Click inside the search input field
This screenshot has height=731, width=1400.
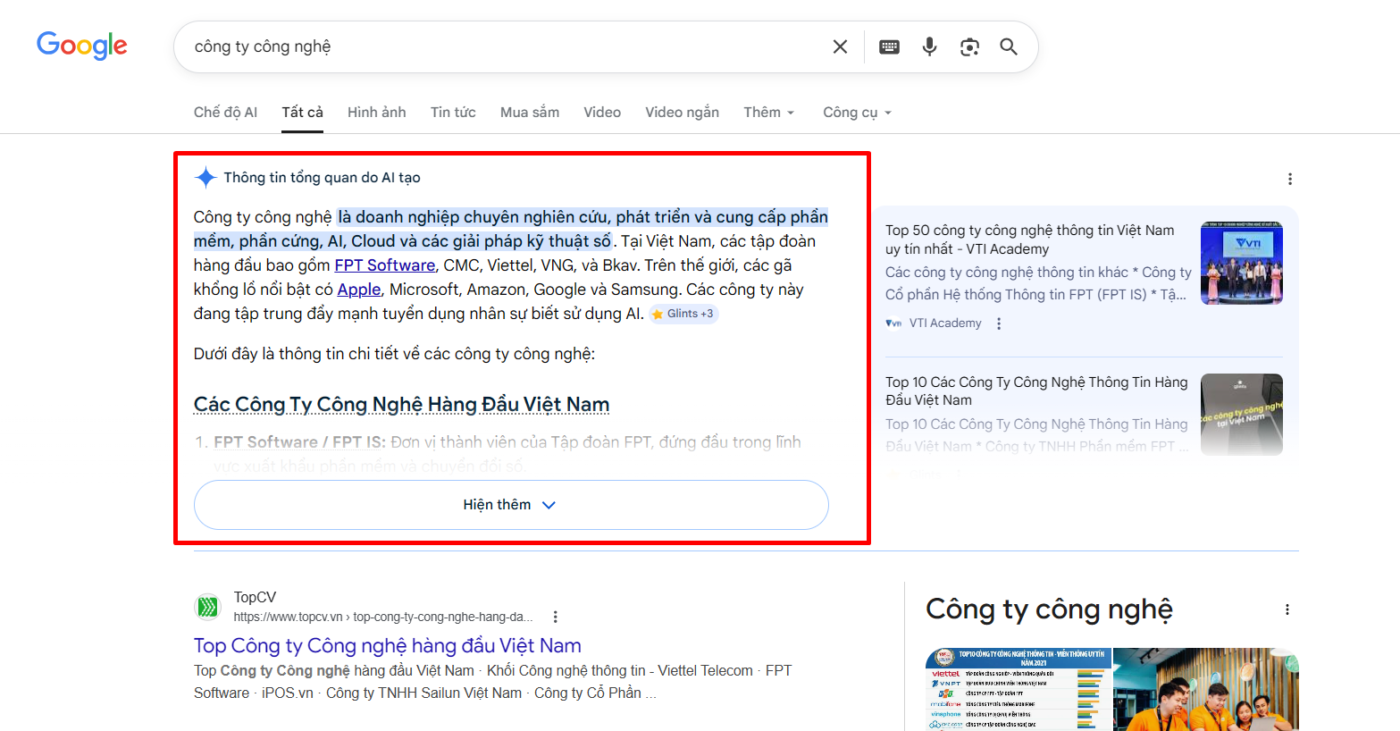coord(500,47)
